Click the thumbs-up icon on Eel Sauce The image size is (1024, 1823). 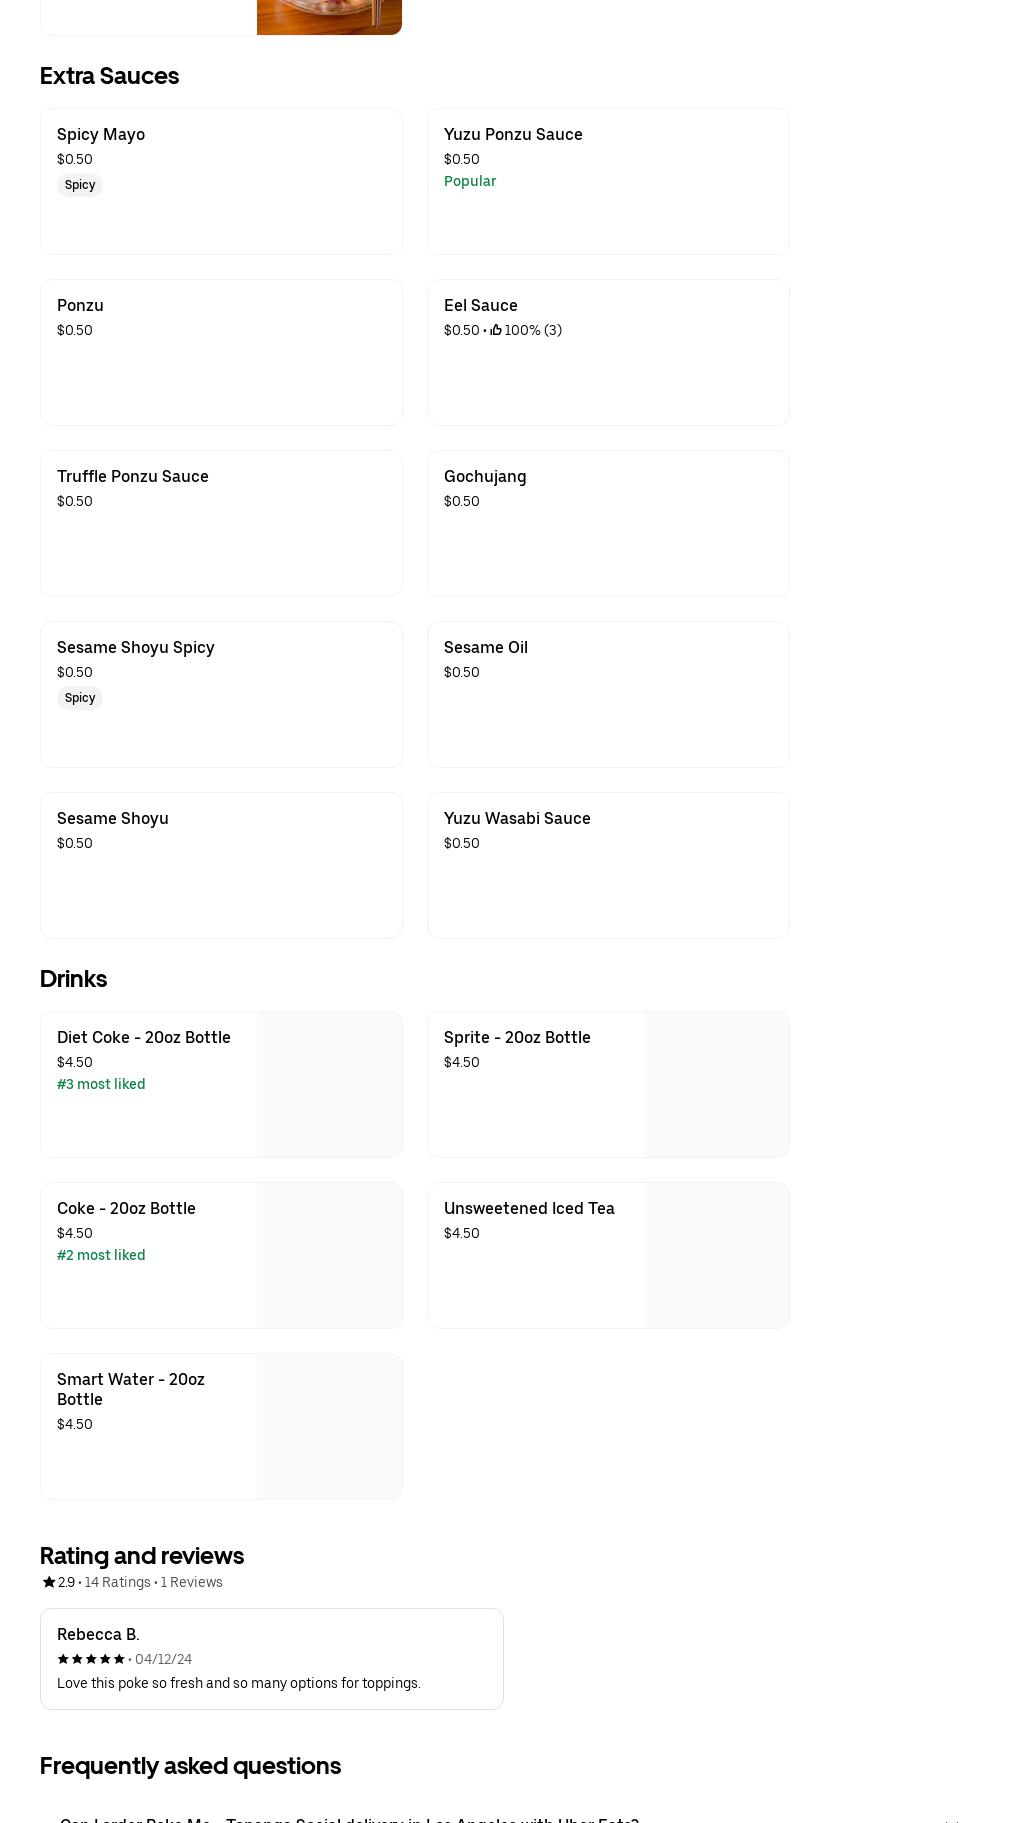point(495,330)
